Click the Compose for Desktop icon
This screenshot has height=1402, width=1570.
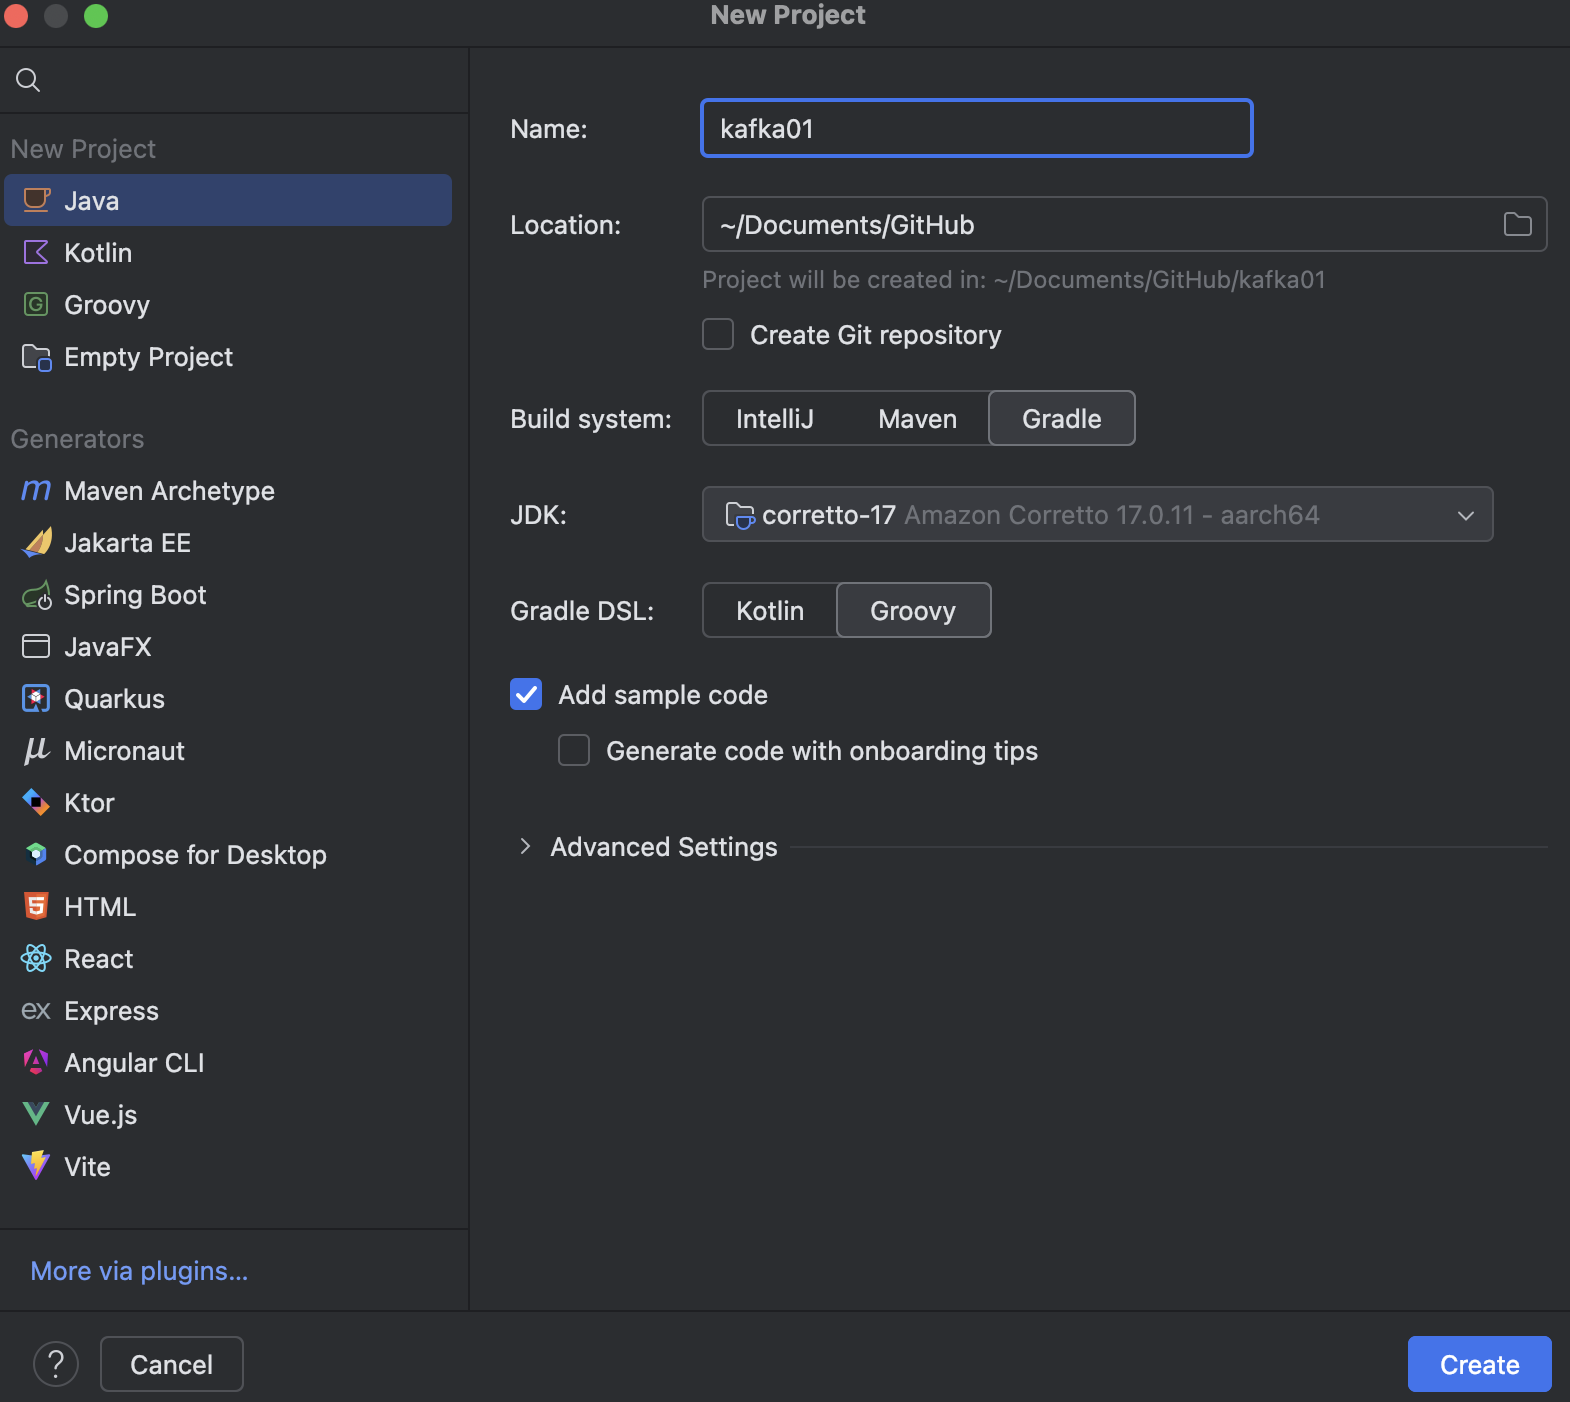pyautogui.click(x=36, y=854)
